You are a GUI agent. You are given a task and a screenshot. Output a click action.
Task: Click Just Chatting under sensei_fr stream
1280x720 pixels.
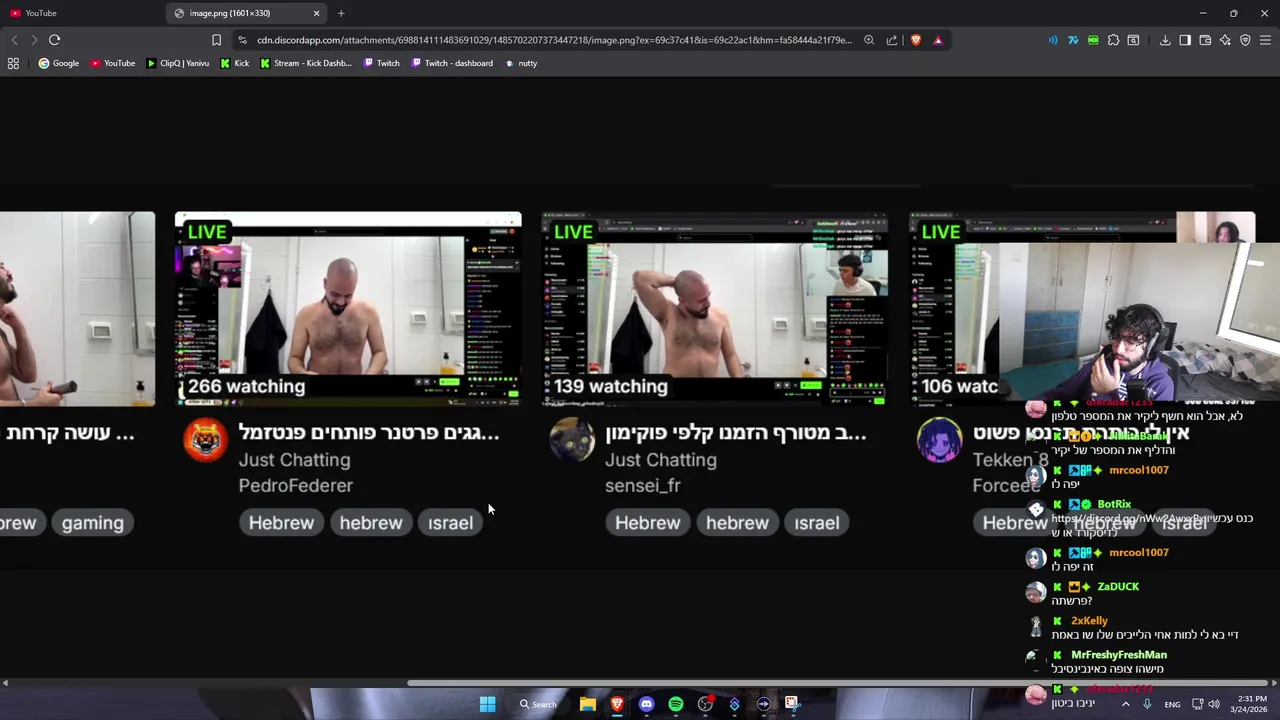[x=660, y=460]
